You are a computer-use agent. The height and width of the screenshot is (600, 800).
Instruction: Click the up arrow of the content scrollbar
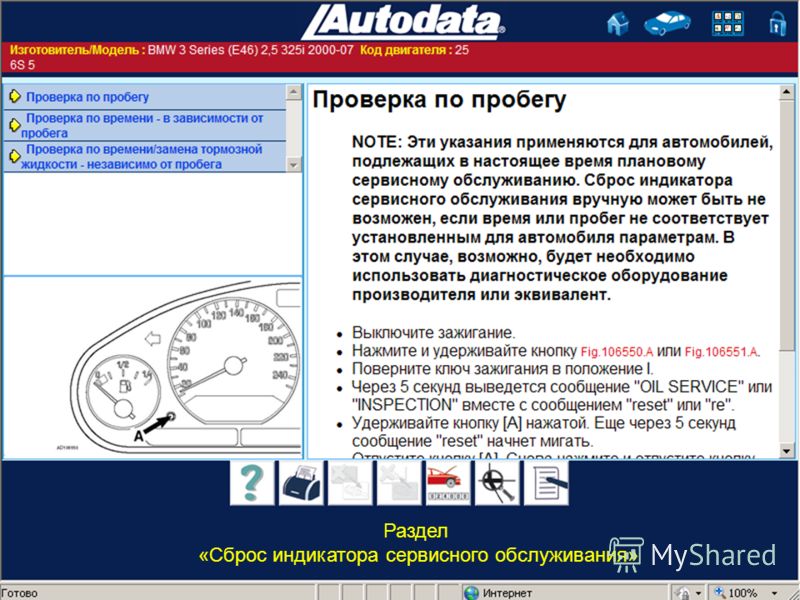click(786, 92)
